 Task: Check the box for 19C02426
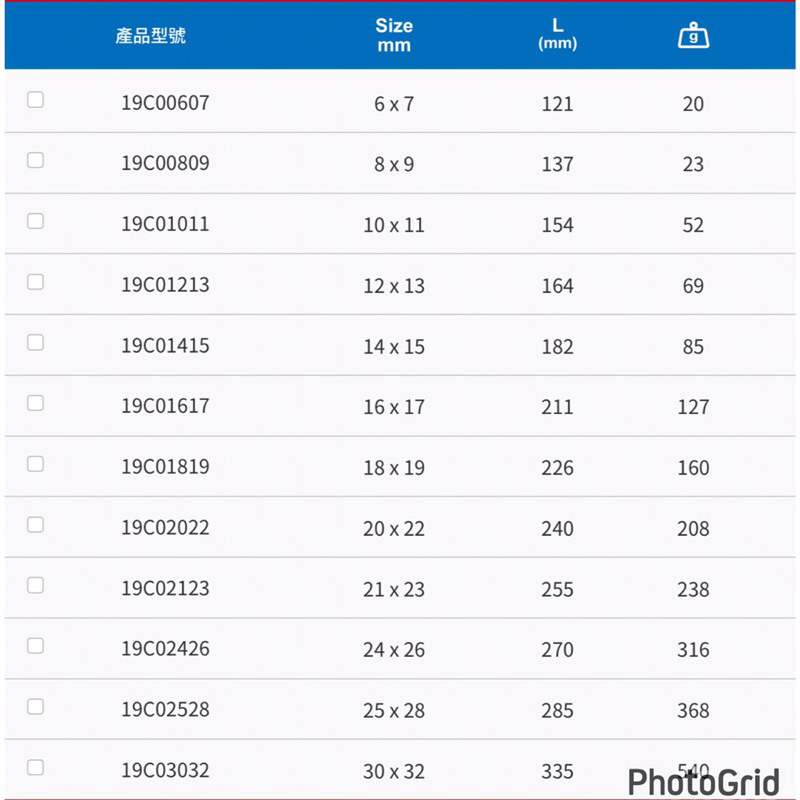36,646
